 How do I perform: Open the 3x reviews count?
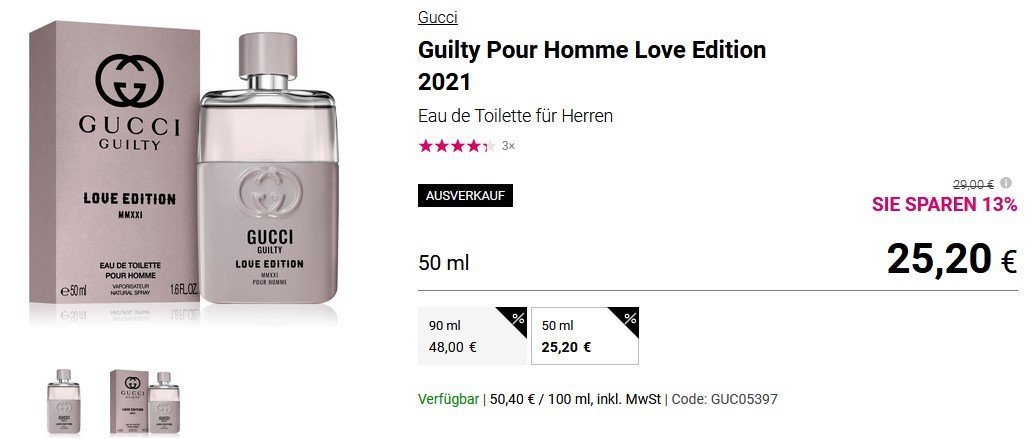(x=508, y=146)
